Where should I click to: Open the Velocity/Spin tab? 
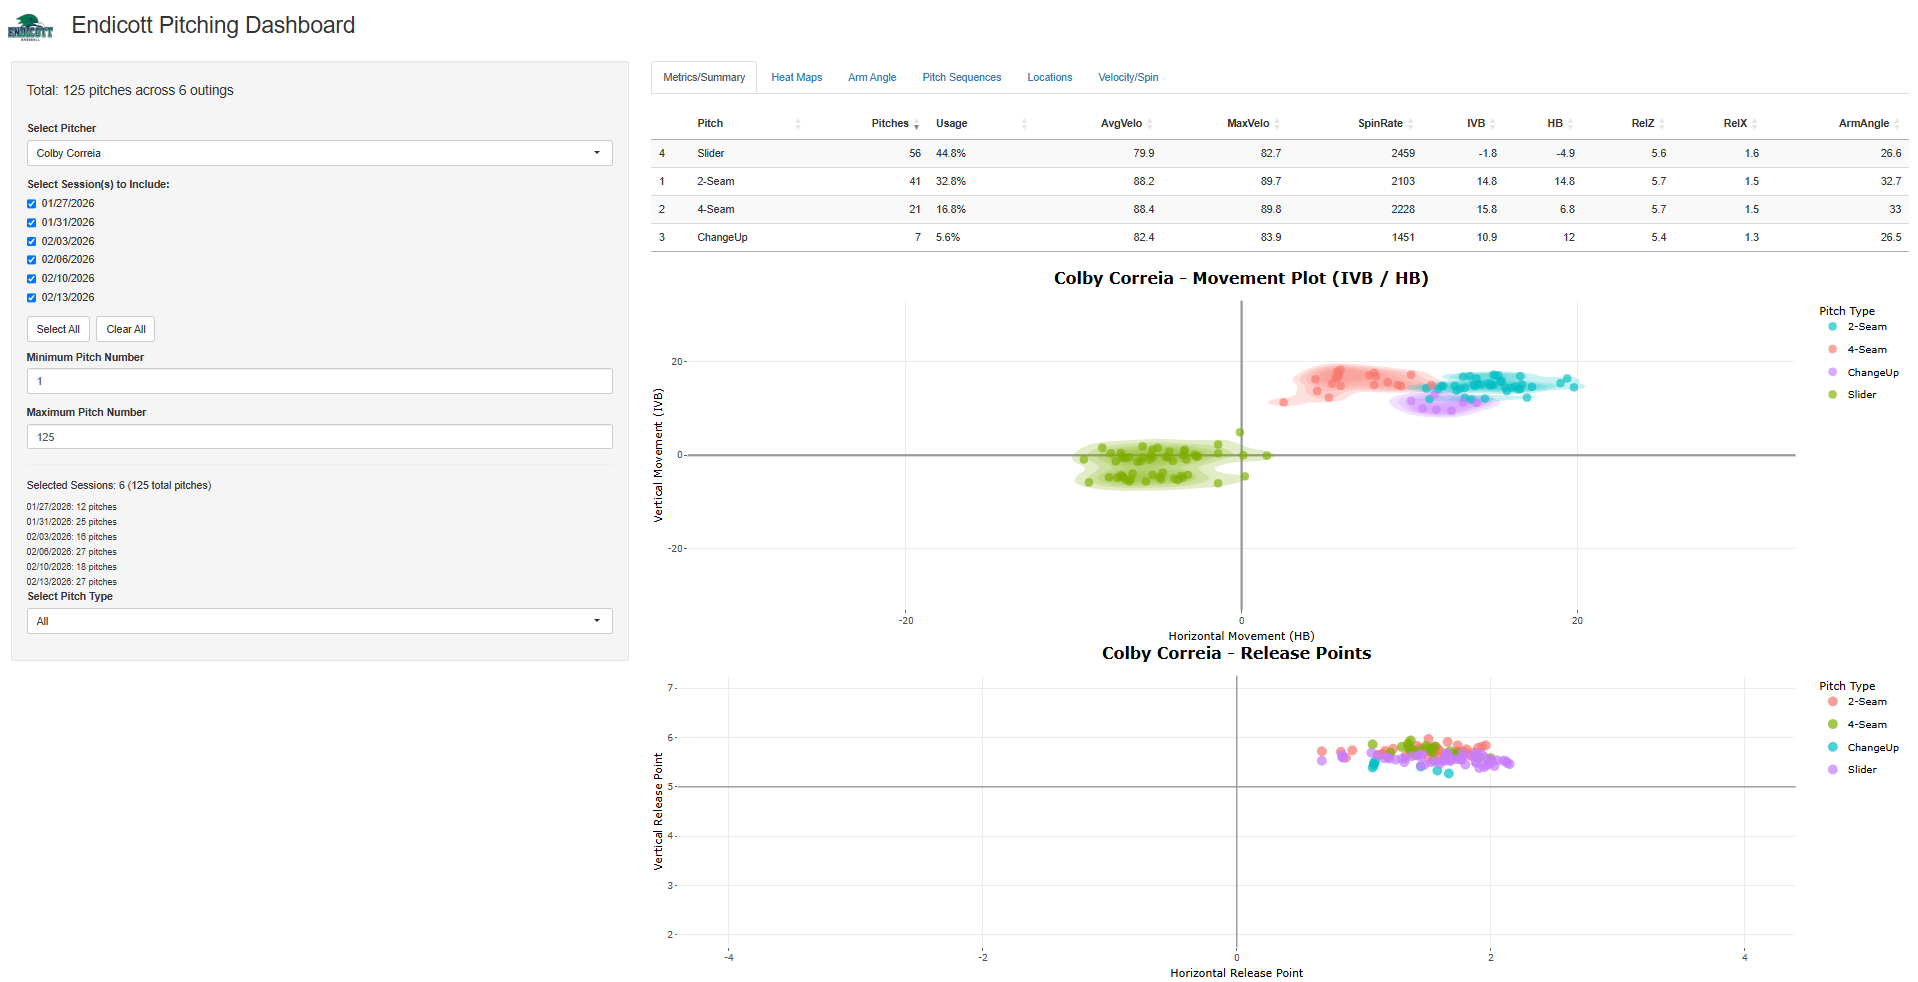(x=1128, y=77)
